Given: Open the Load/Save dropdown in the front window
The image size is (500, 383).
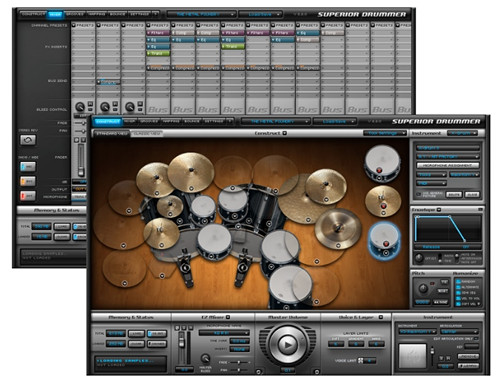Looking at the screenshot, I should pos(335,122).
